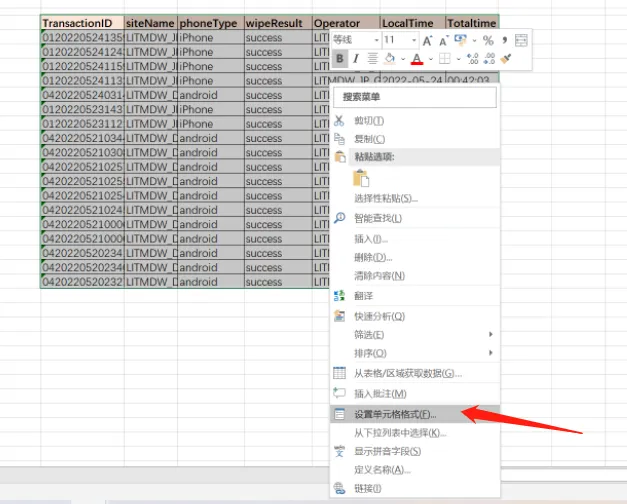The height and width of the screenshot is (504, 627).
Task: Select 从表格/区域获取数据(G)... item
Action: pos(415,373)
